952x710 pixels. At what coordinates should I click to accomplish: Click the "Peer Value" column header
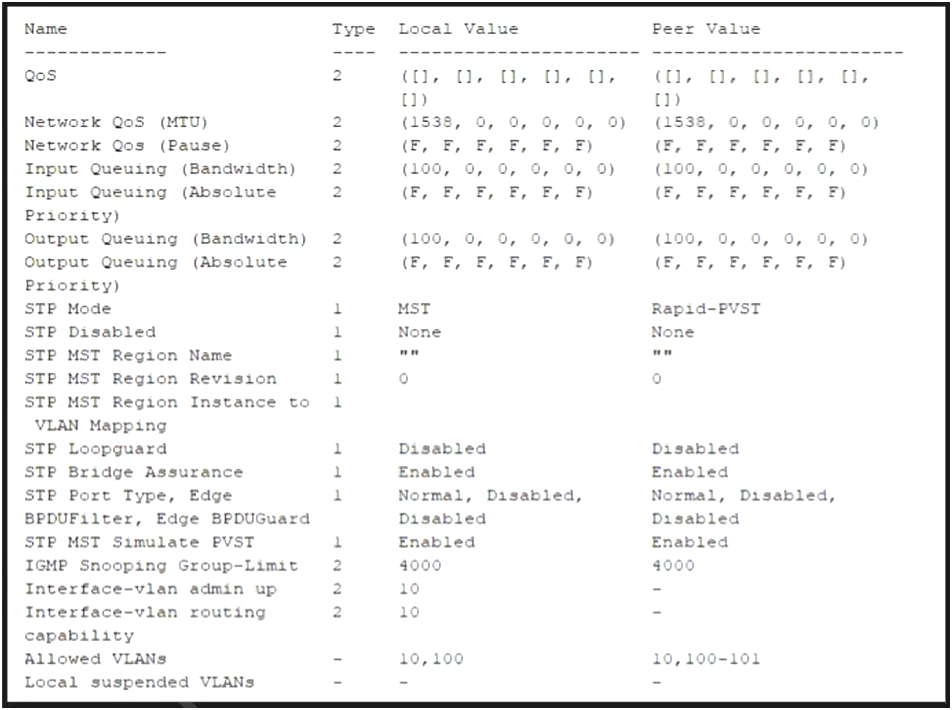pyautogui.click(x=705, y=29)
